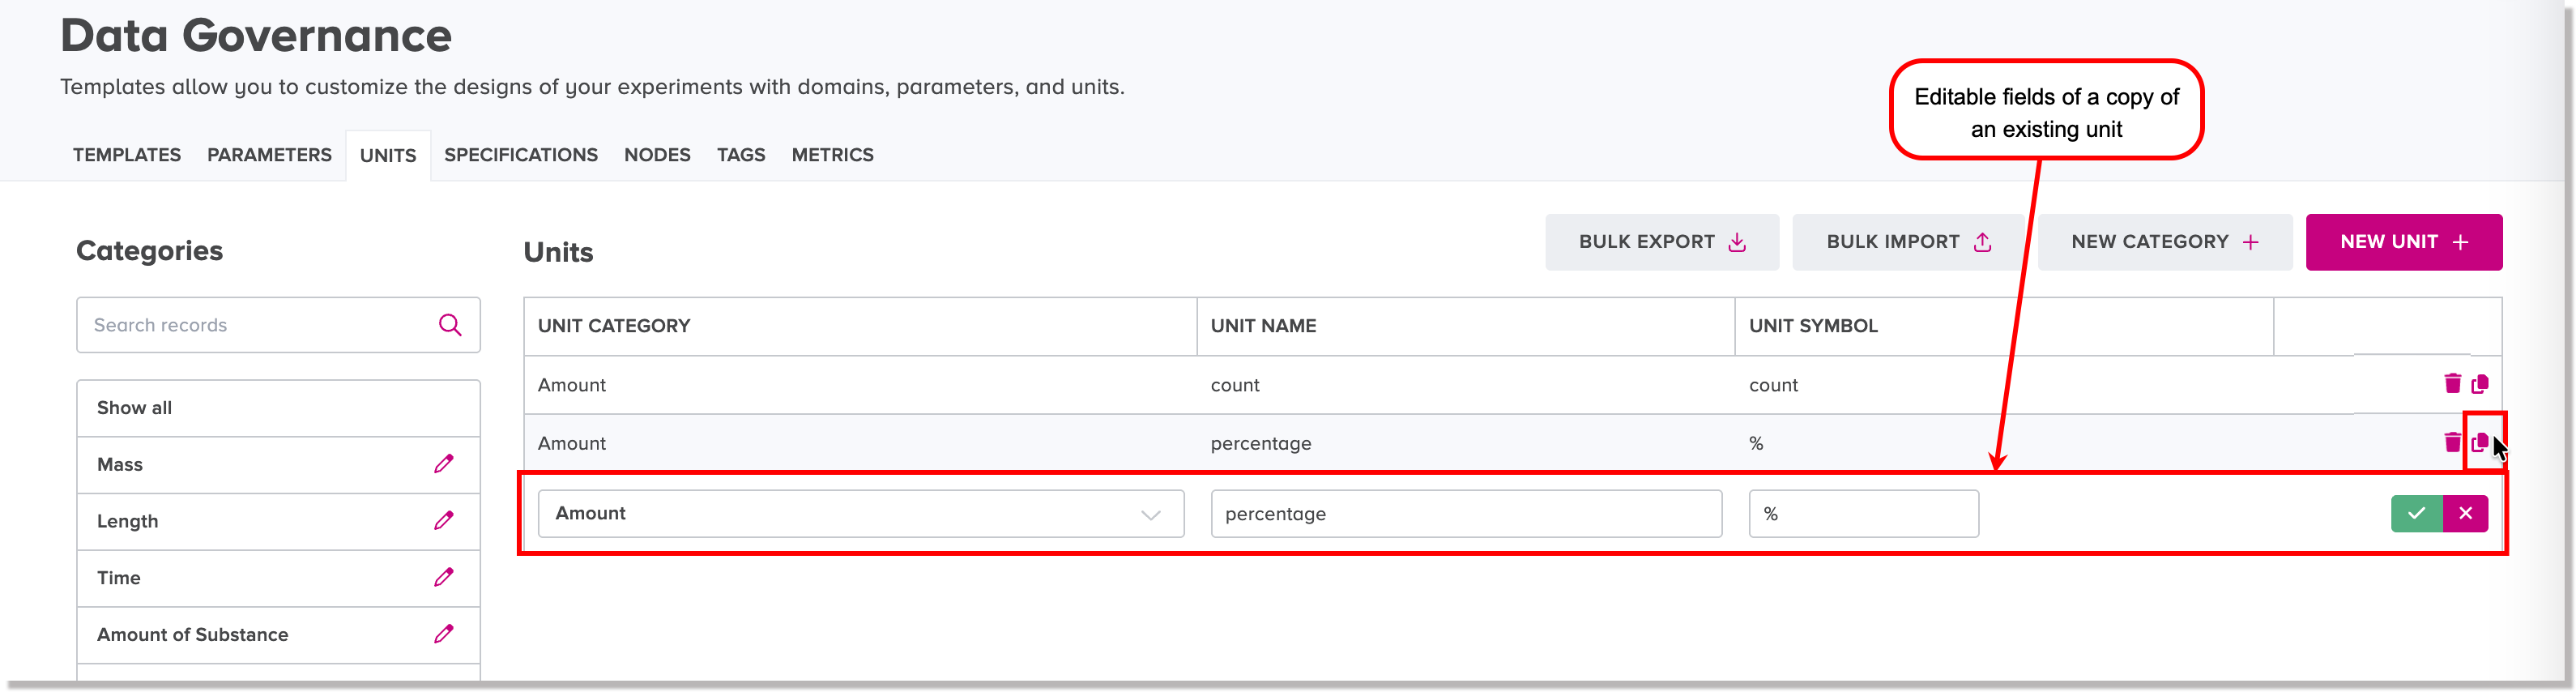Screen dimensions: 2576x692
Task: Click the search magnifier icon in Categories
Action: [450, 325]
